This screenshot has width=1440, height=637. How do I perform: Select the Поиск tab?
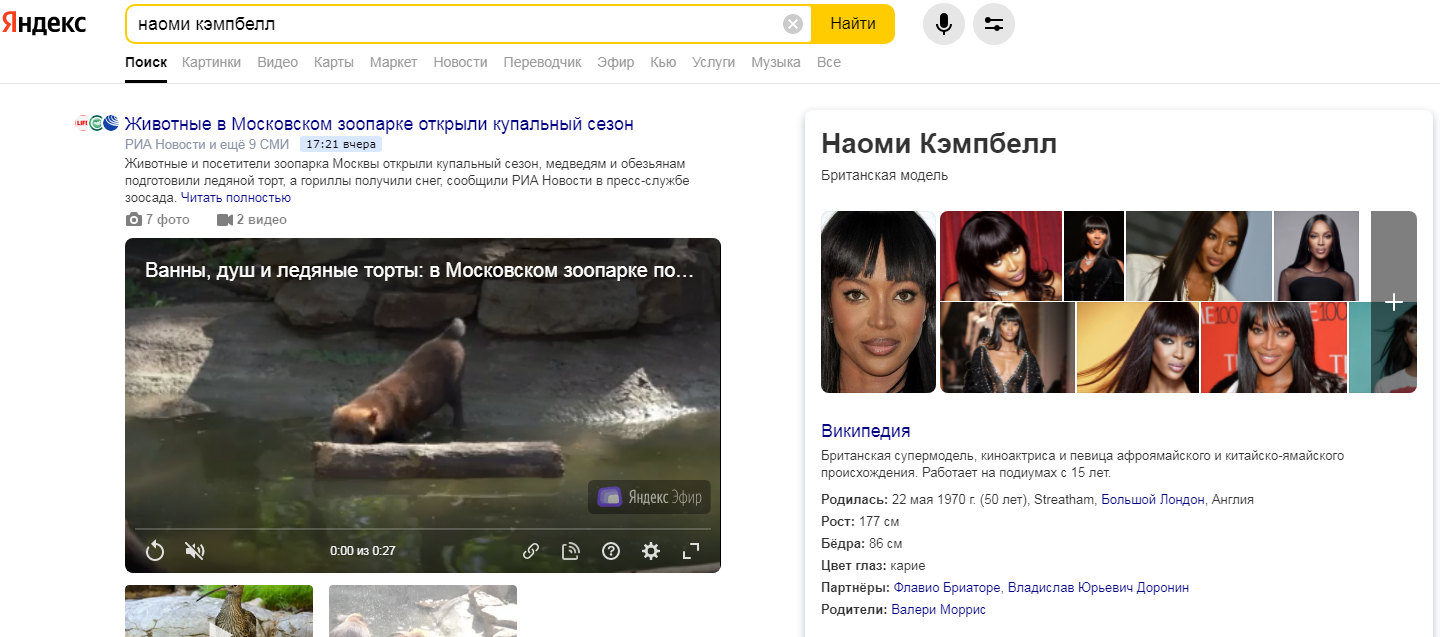(146, 62)
